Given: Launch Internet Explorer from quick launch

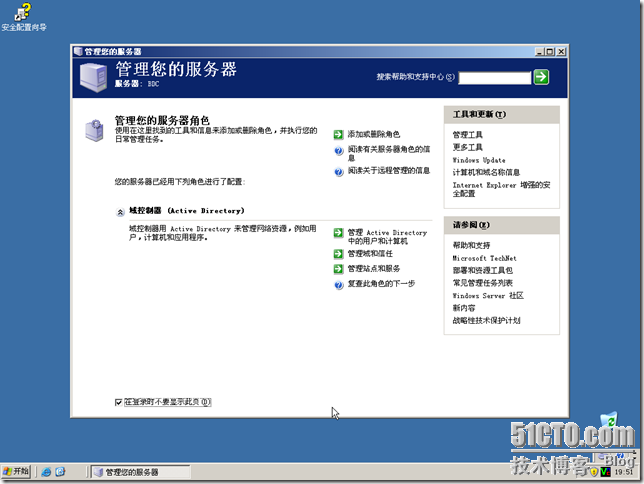Looking at the screenshot, I should click(46, 472).
